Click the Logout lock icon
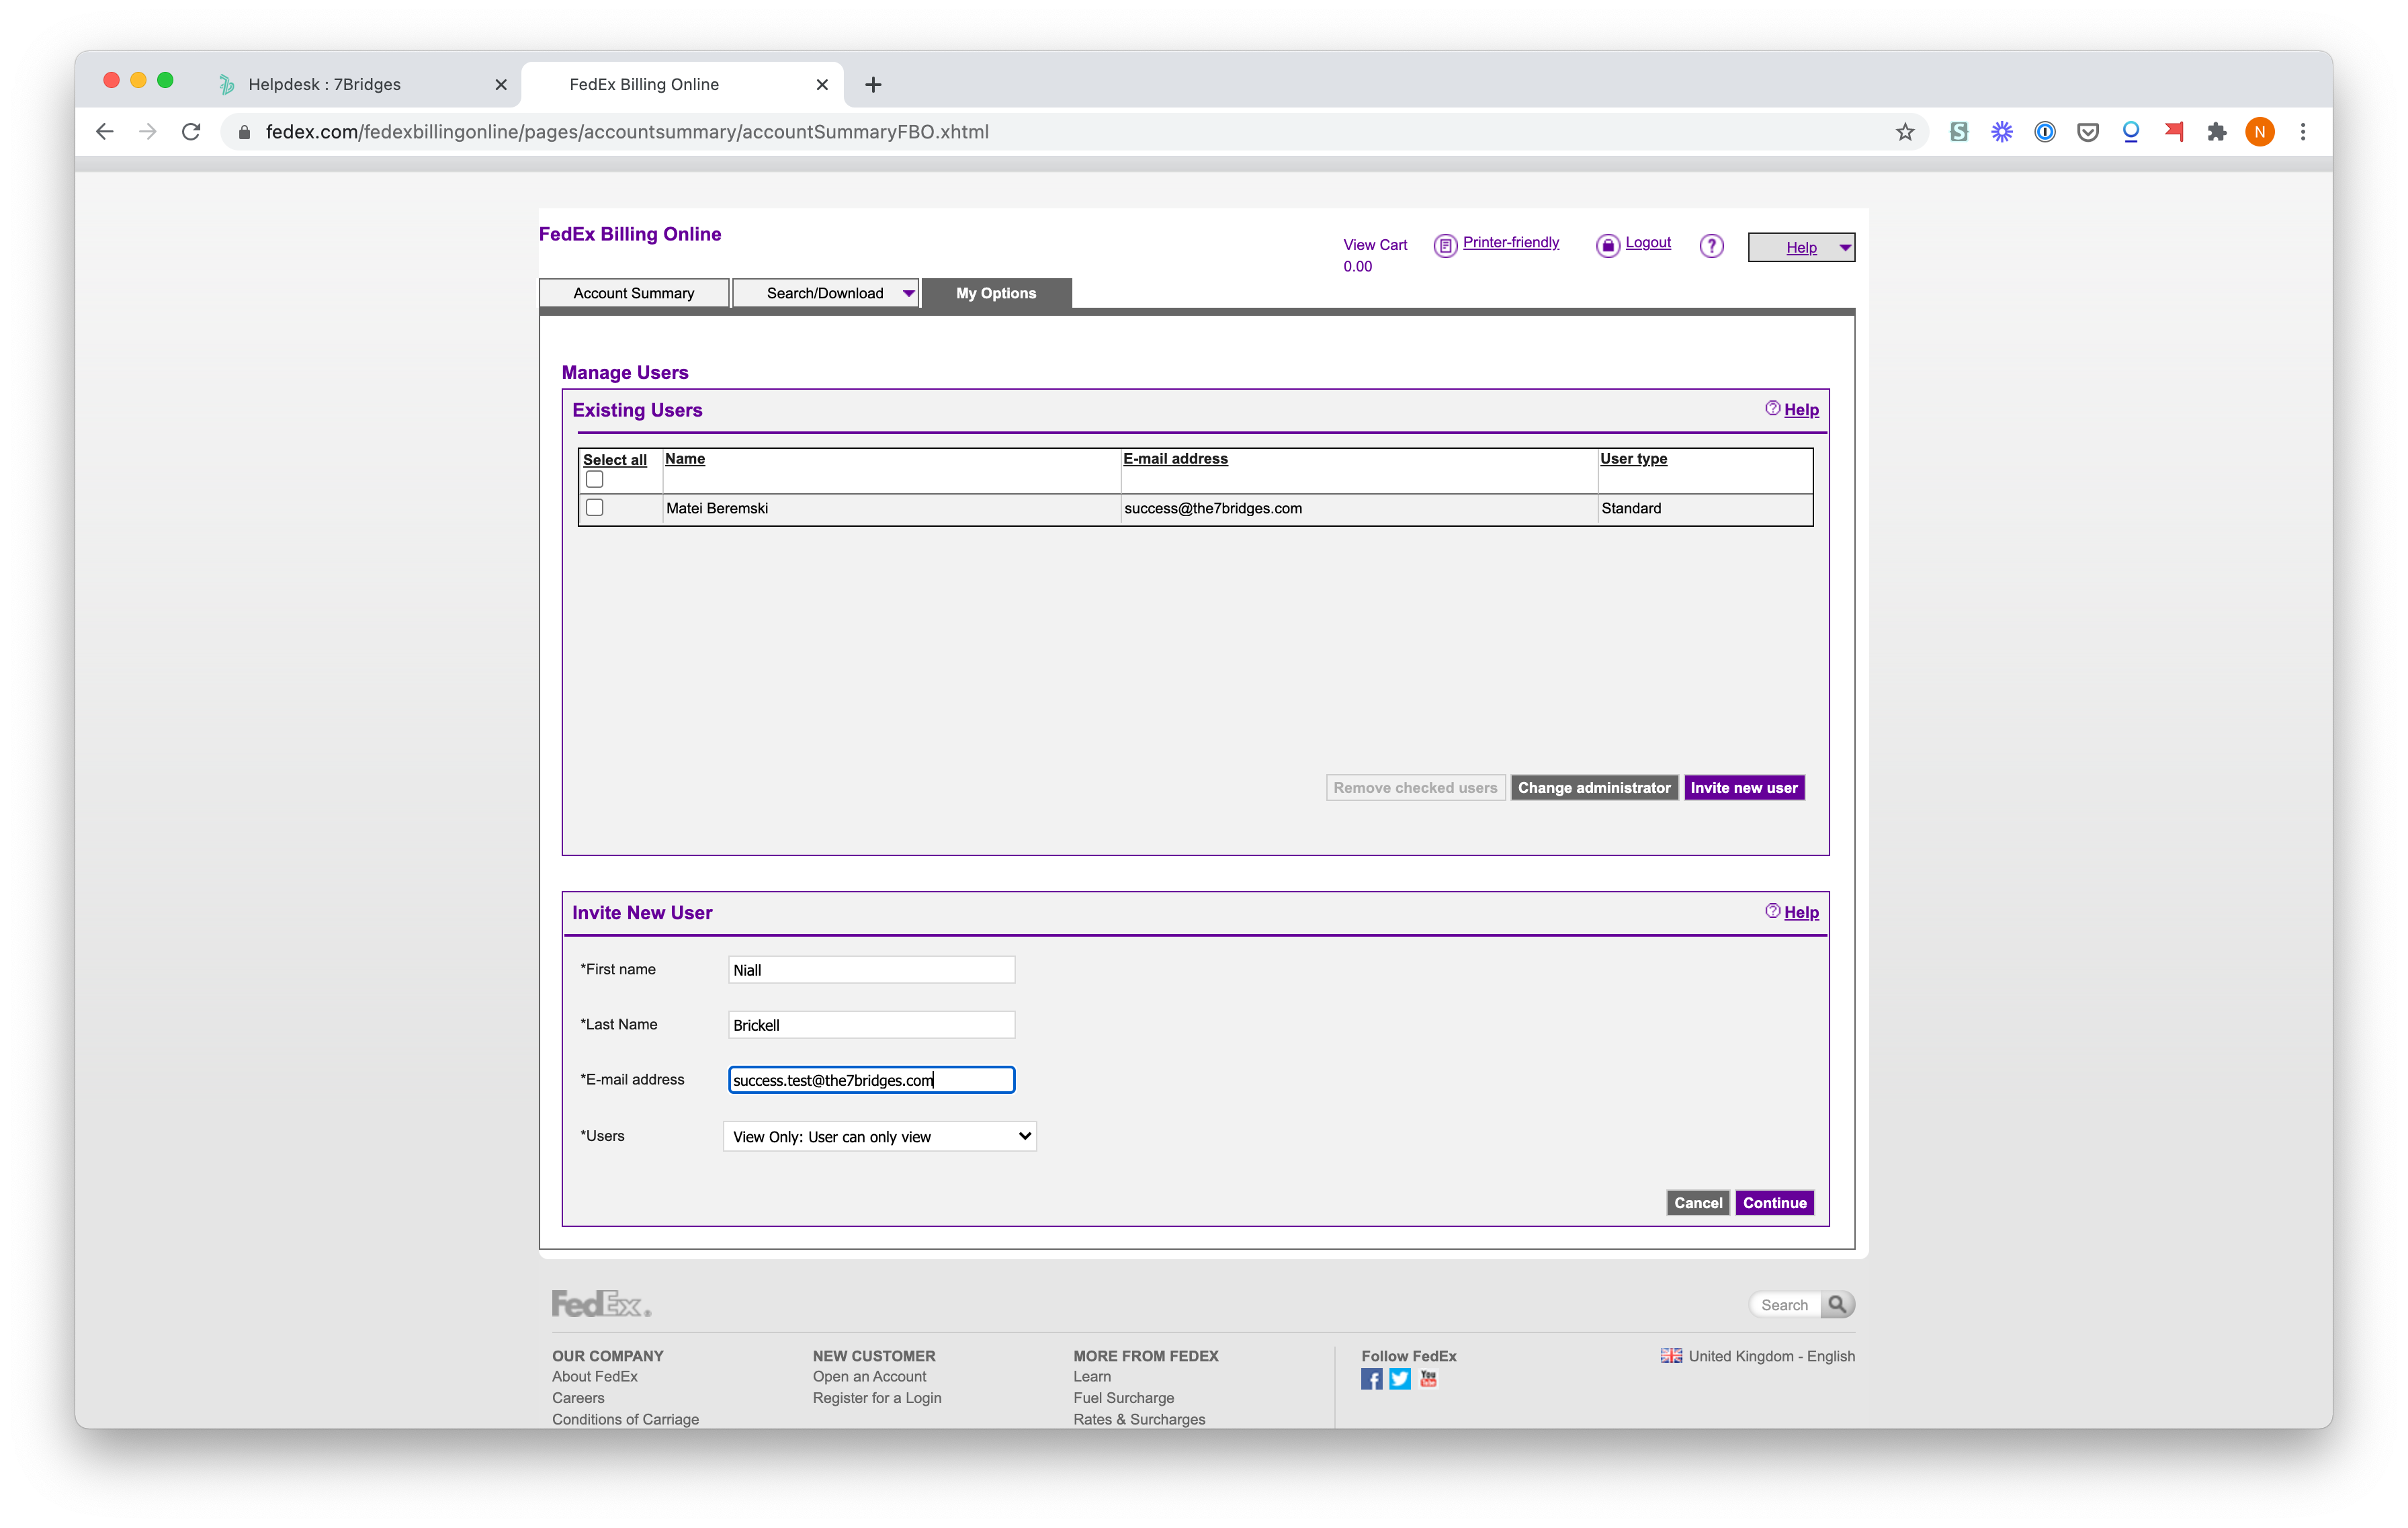 coord(1607,245)
